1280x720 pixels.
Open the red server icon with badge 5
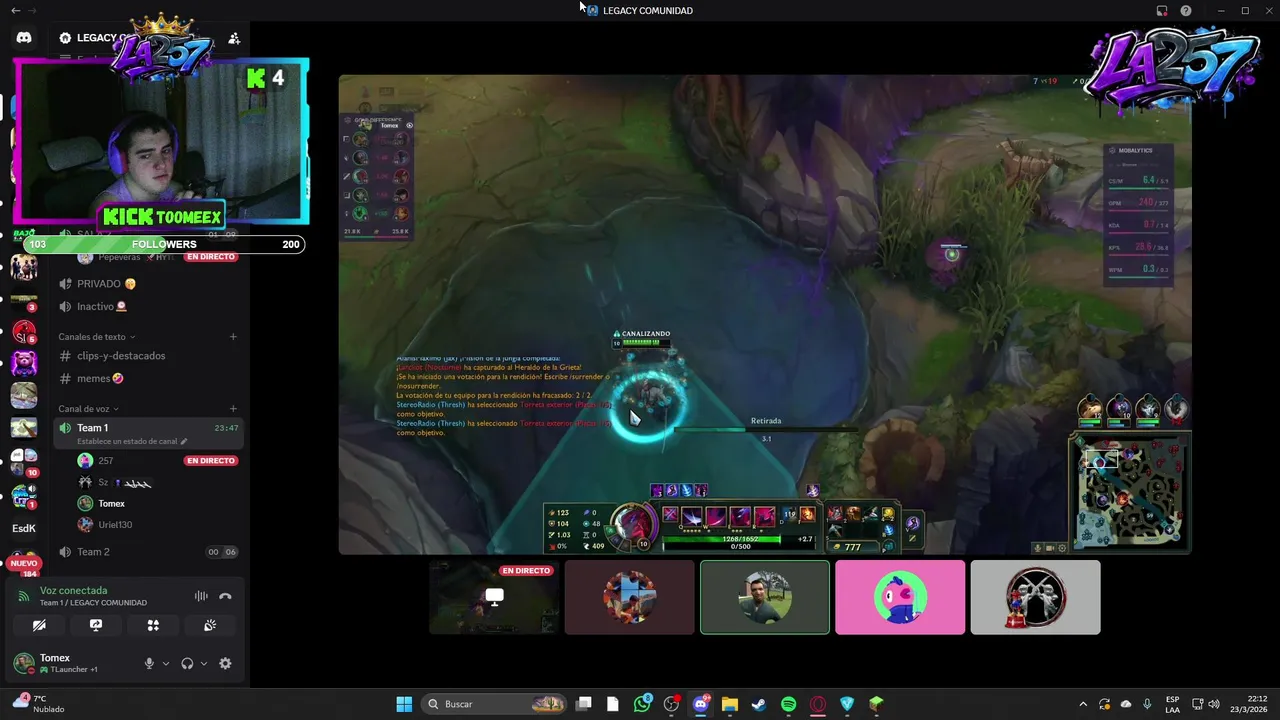coord(24,331)
